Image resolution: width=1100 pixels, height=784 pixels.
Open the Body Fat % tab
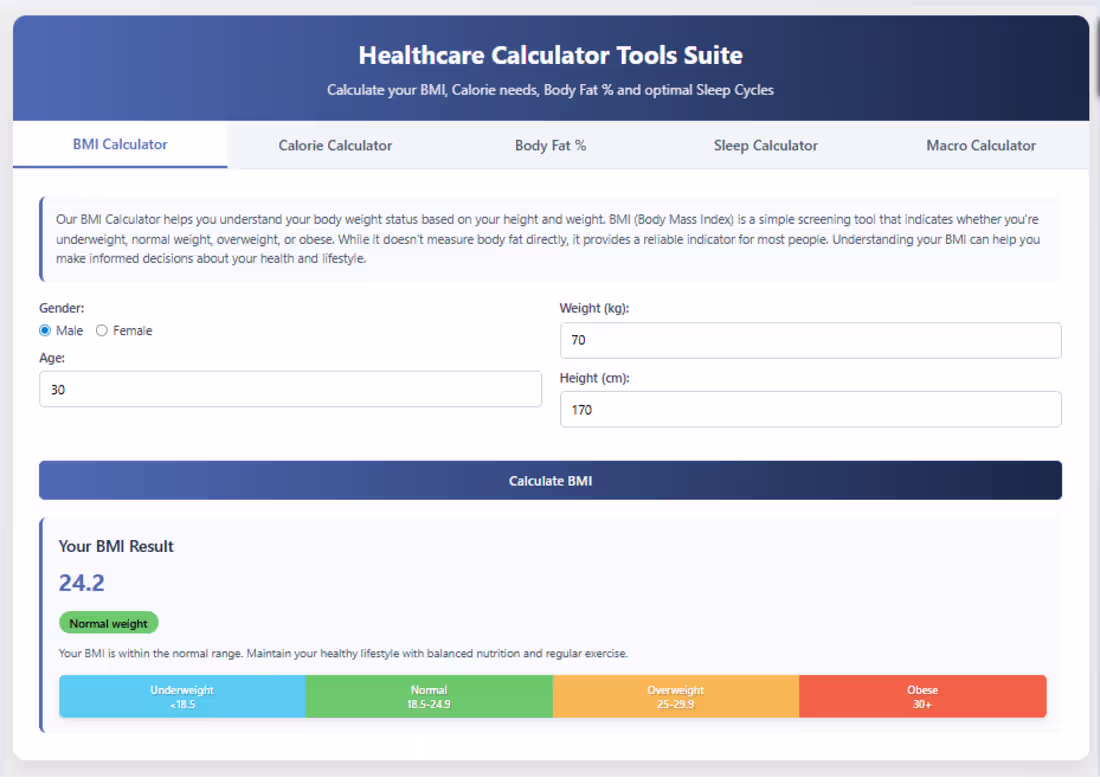coord(550,145)
